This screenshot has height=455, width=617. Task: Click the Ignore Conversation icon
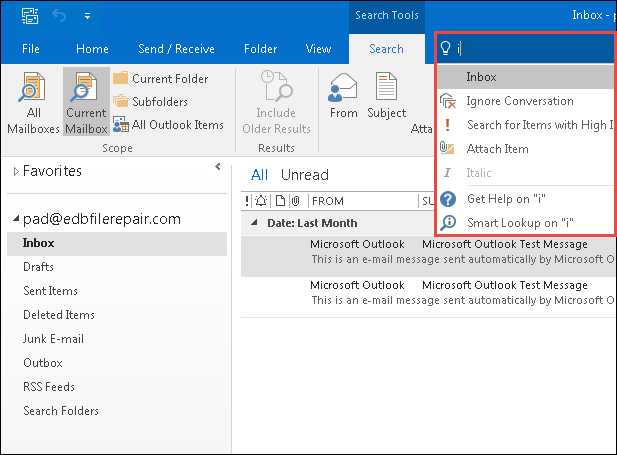coord(448,101)
